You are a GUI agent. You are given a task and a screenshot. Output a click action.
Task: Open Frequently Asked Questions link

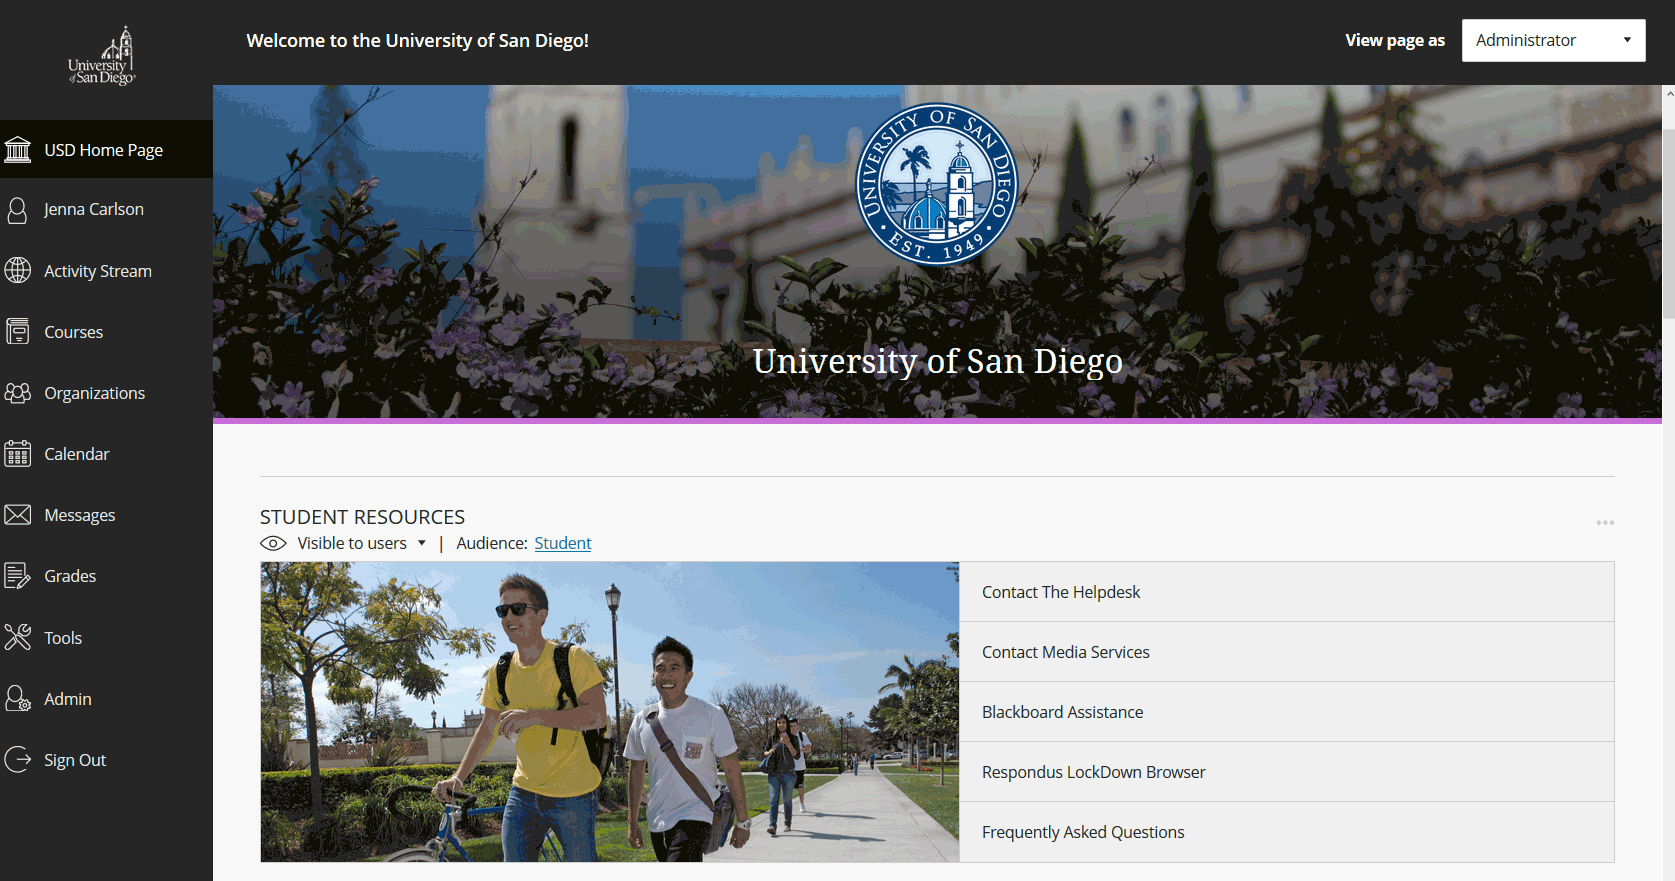[x=1286, y=832]
